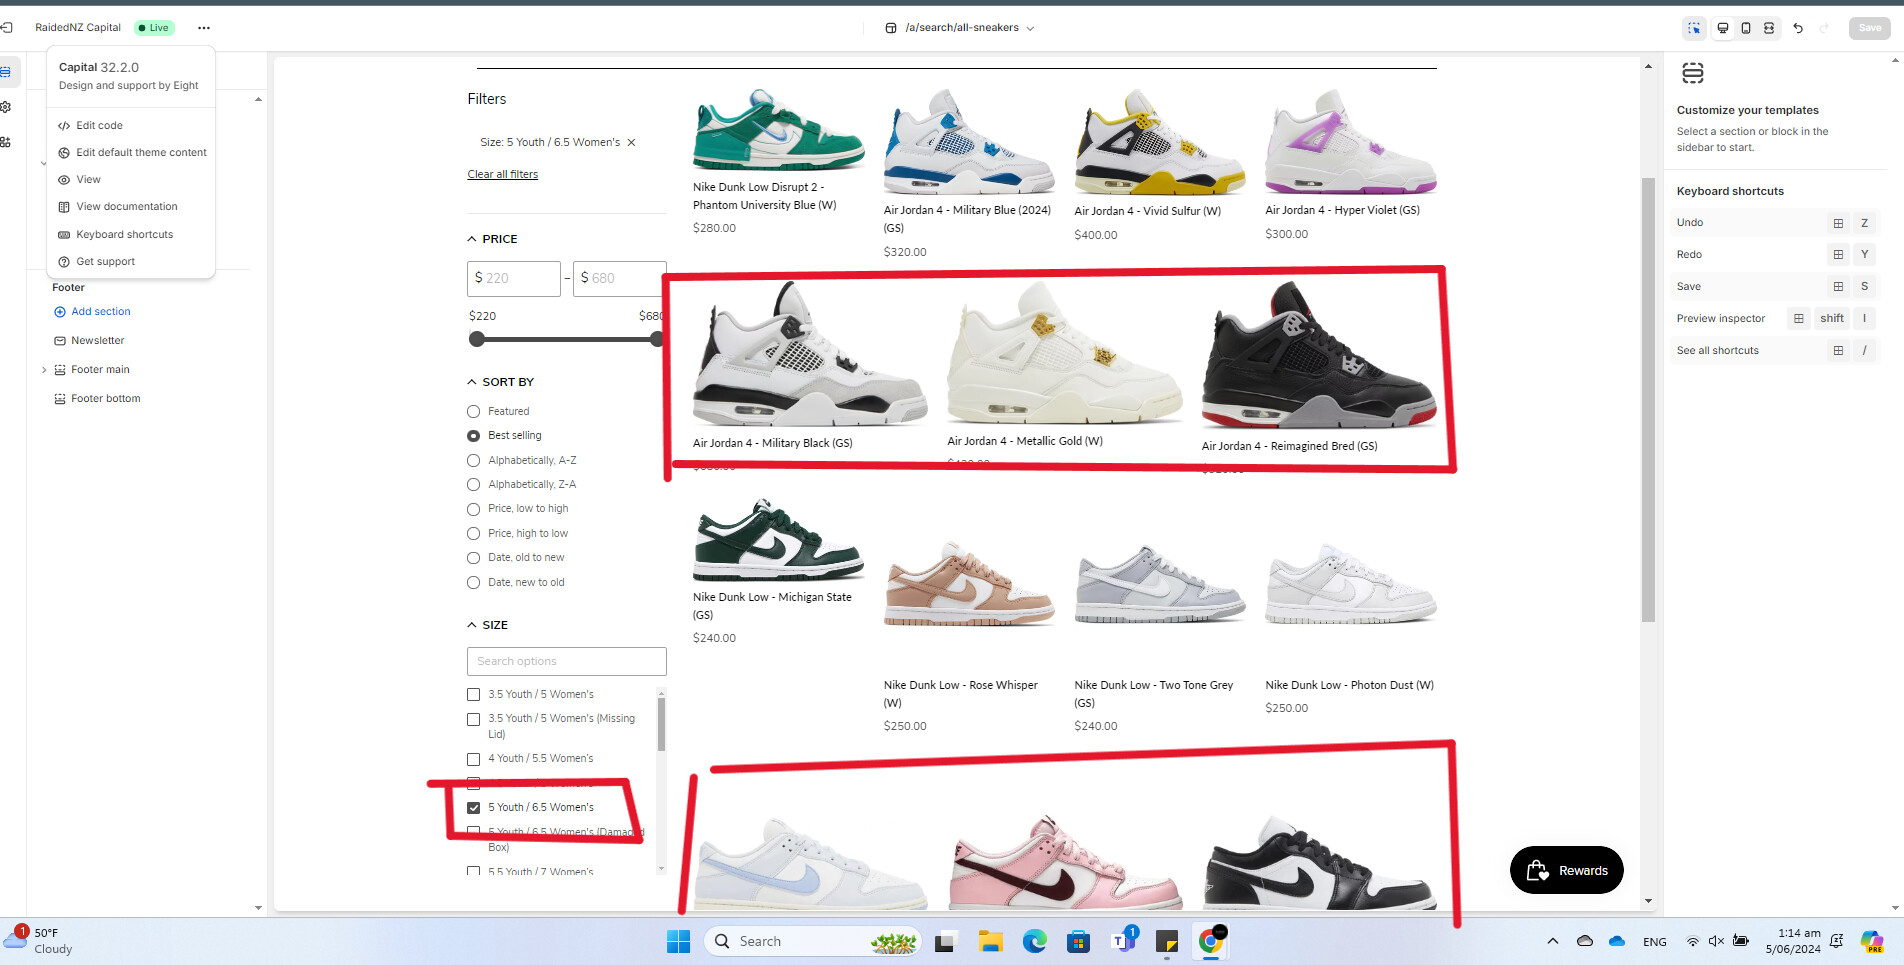Click See all shortcuts in right panel
Screen dimensions: 1904x965
click(1718, 351)
